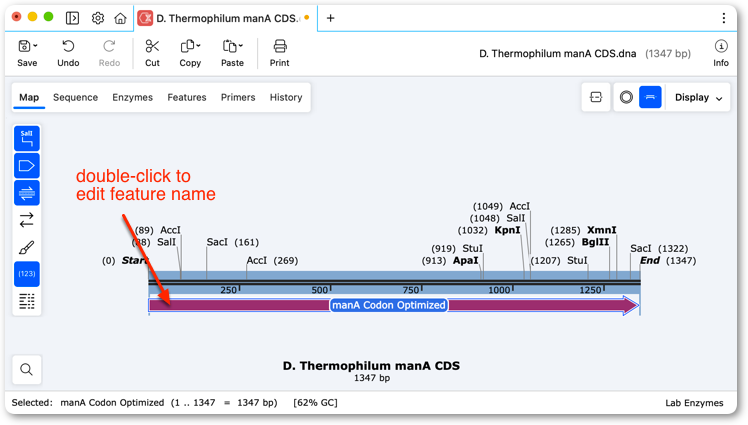748x425 pixels.
Task: Click the fit-to-width map icon
Action: [x=596, y=97]
